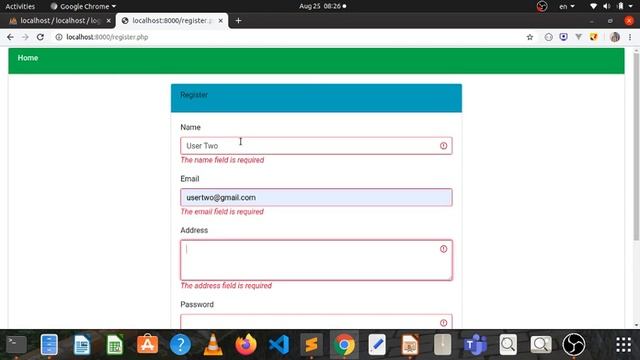Open Sublime Text from the dock

coord(311,345)
